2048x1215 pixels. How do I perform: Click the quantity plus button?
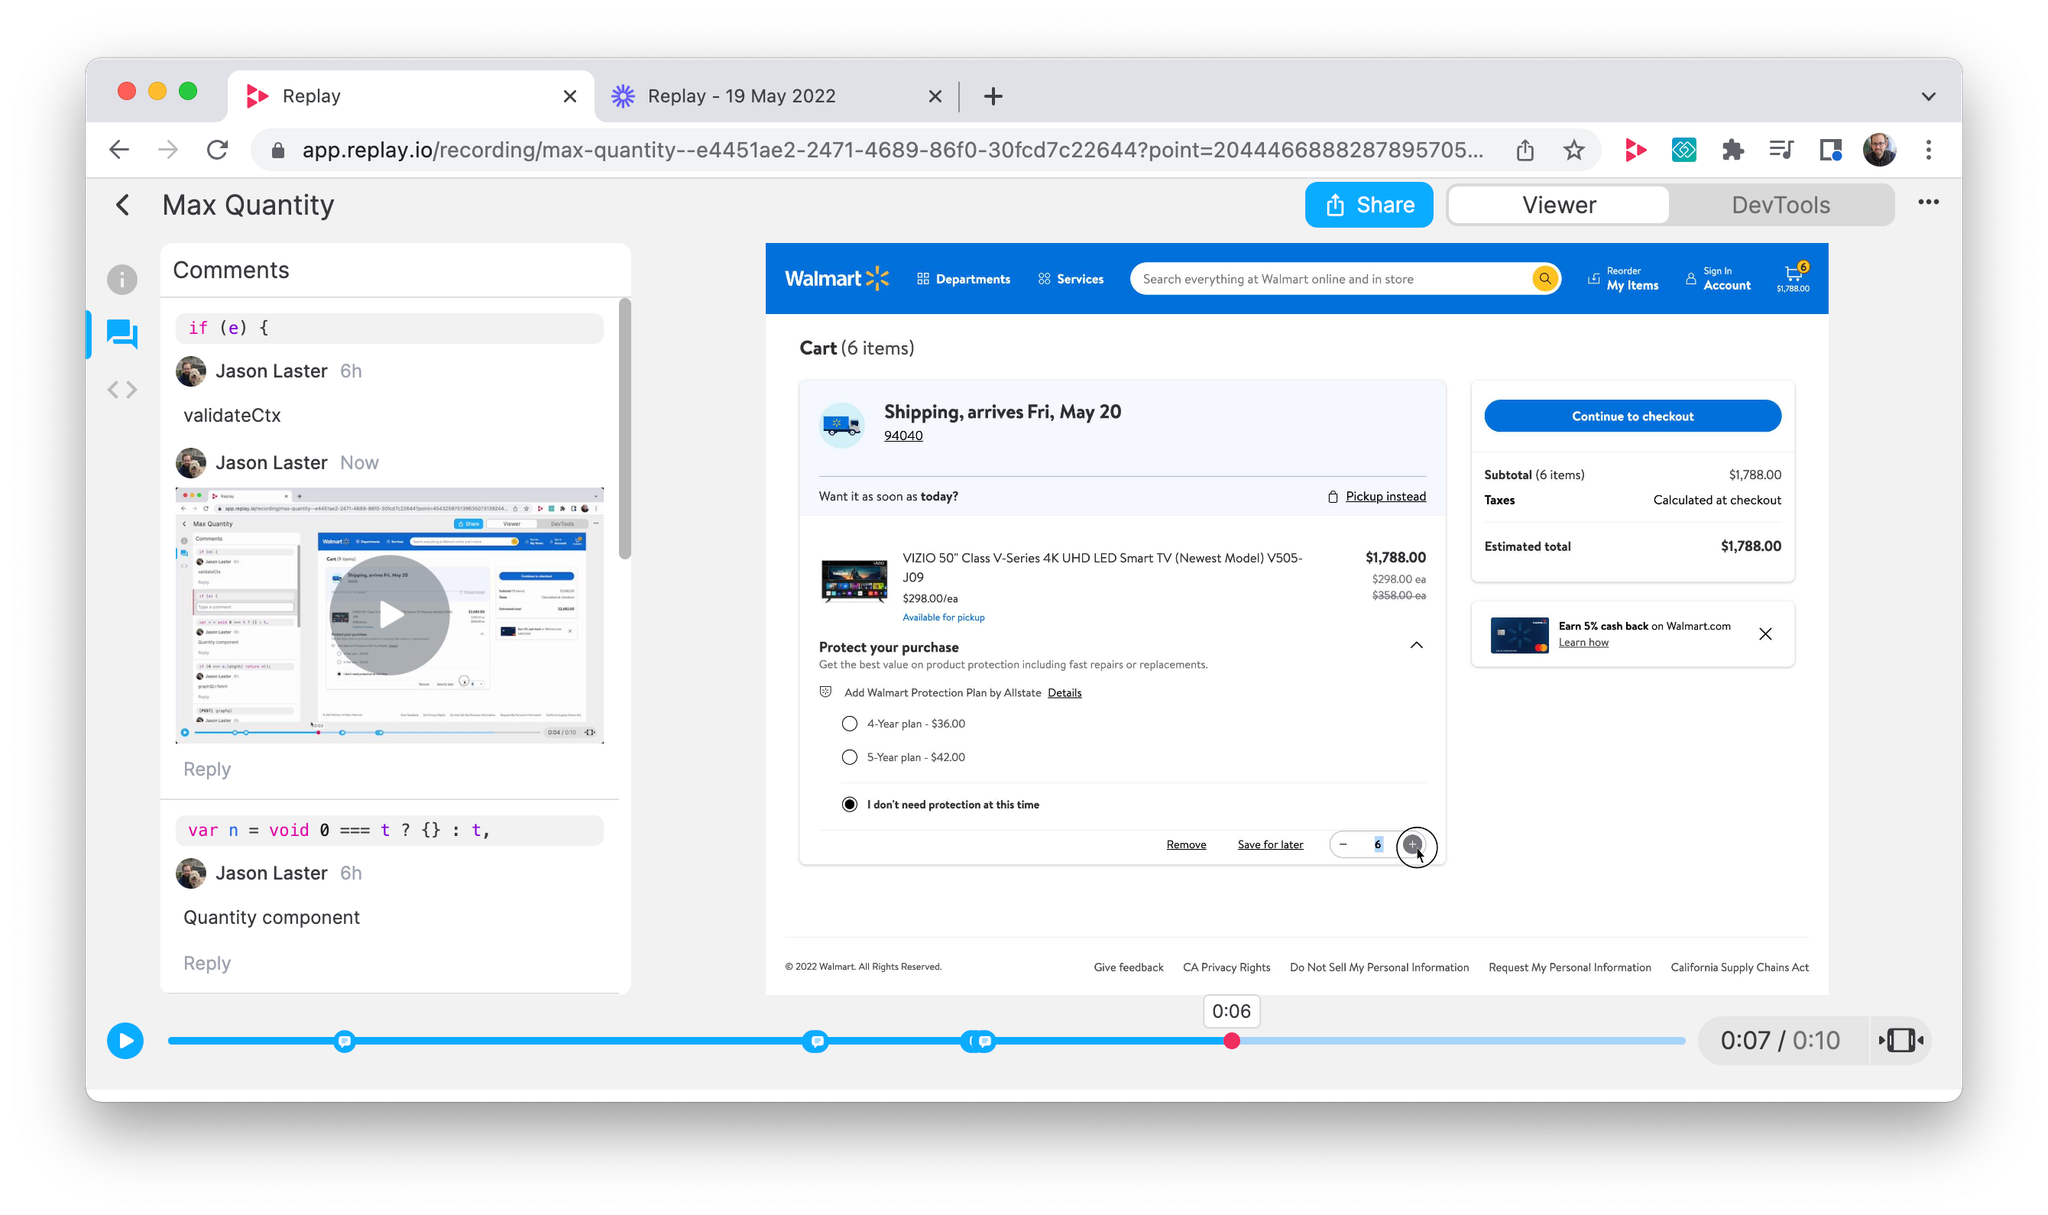(x=1412, y=845)
